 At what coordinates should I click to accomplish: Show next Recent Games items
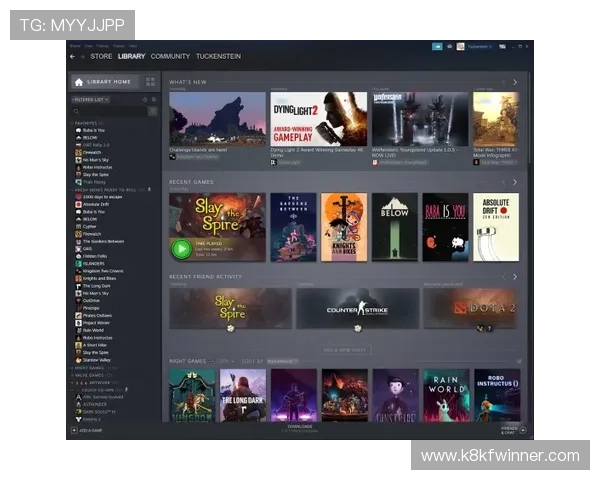[x=515, y=182]
